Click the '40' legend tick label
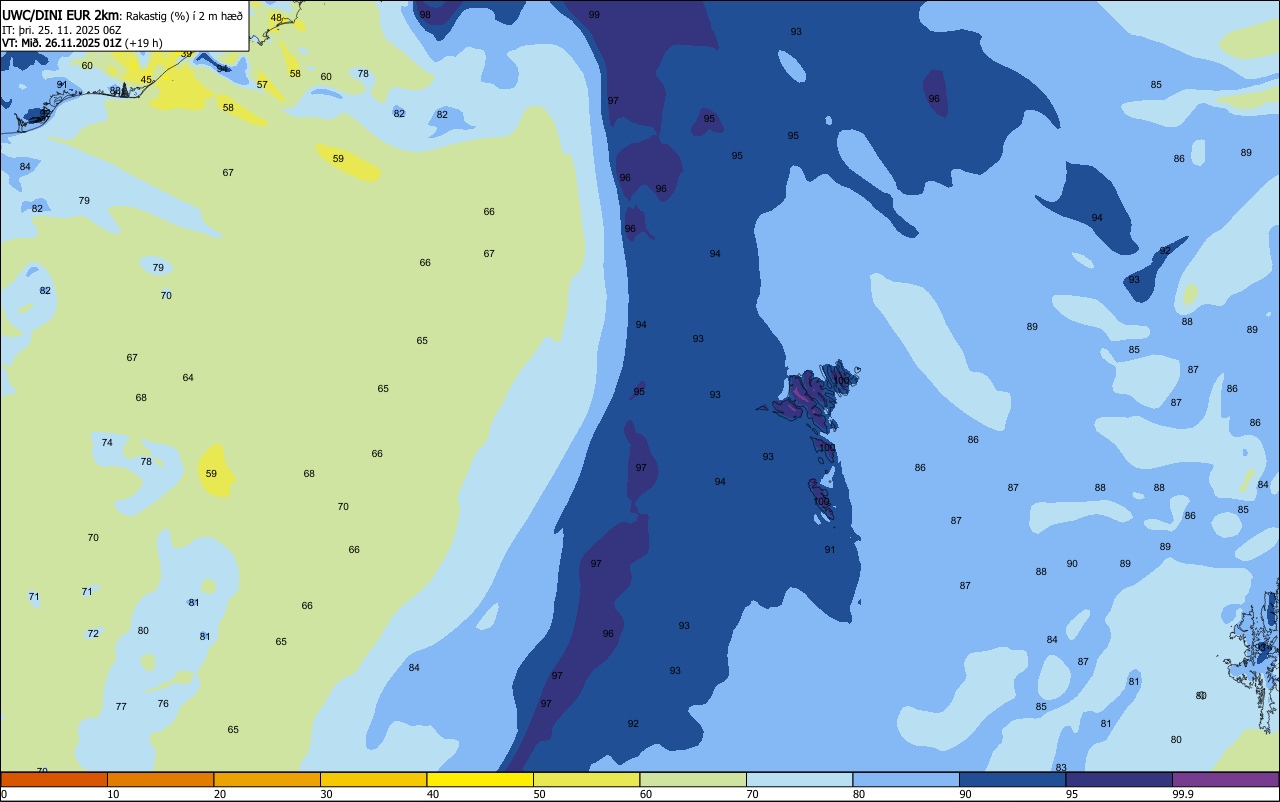This screenshot has height=802, width=1280. (432, 794)
